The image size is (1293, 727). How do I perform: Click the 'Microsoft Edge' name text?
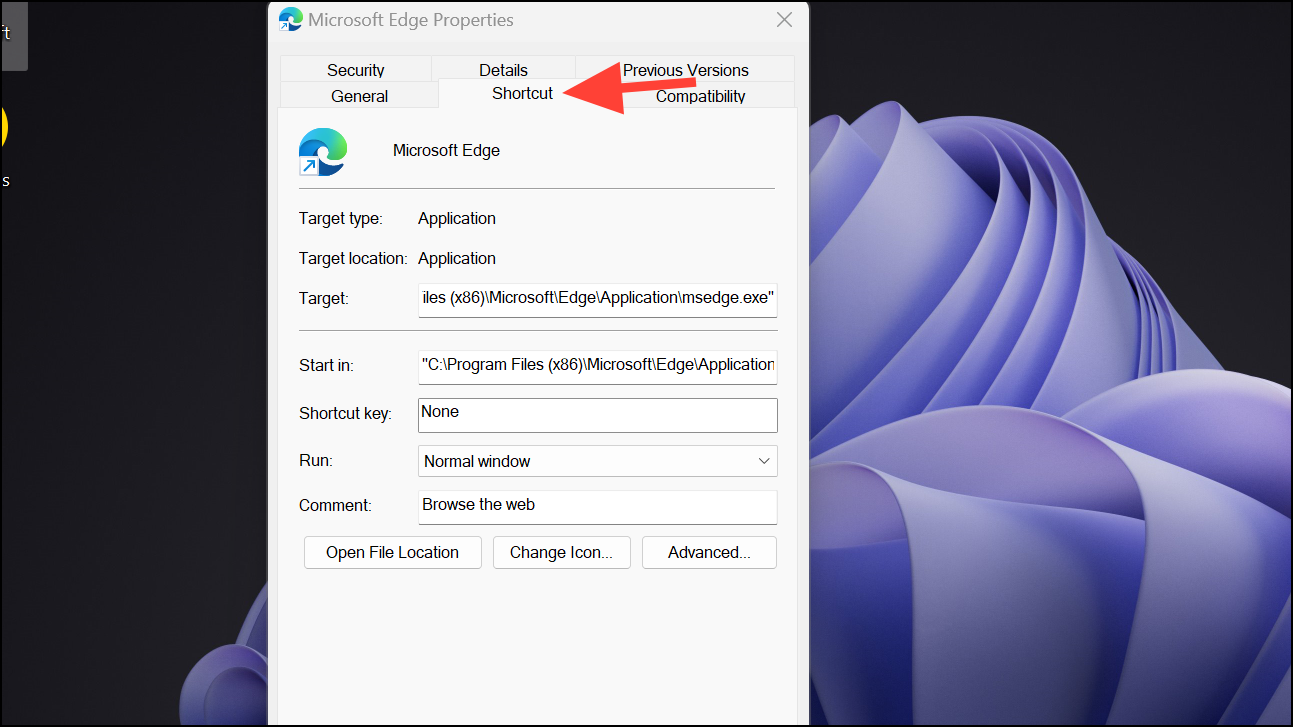(x=446, y=150)
